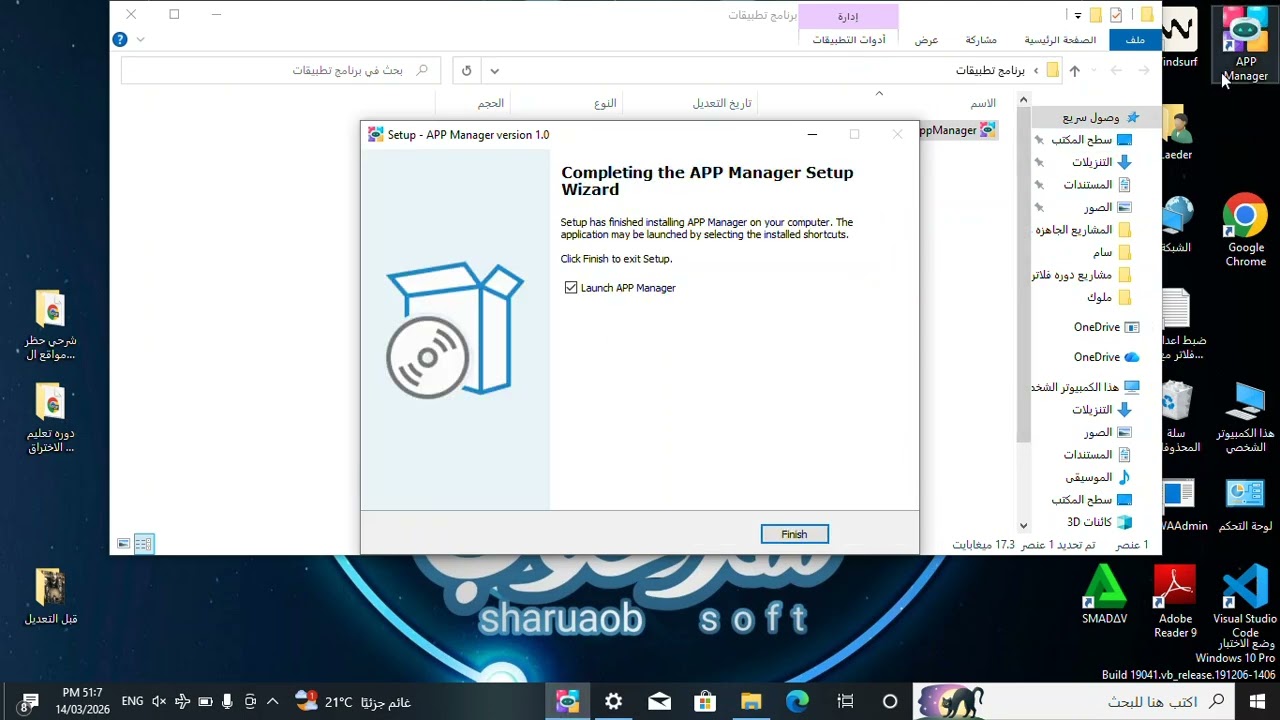Screen dimensions: 1280x720
Task: Open the ملف tab in Explorer
Action: click(x=1135, y=40)
